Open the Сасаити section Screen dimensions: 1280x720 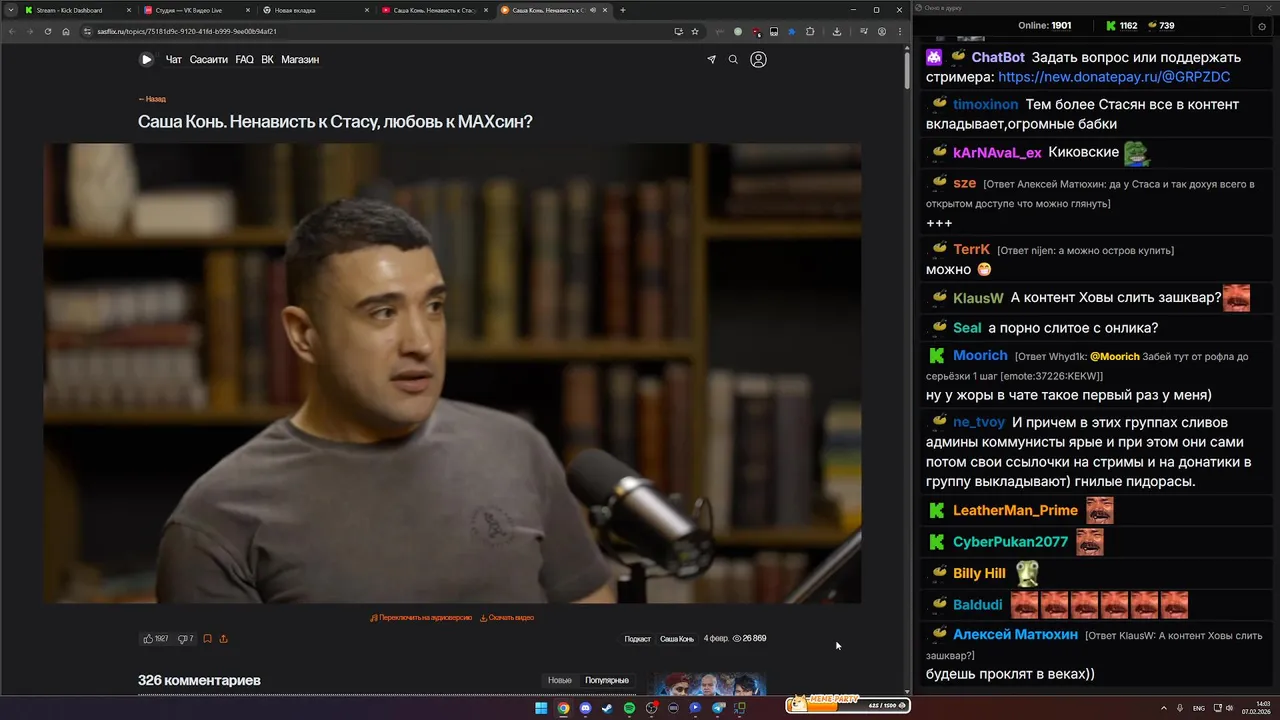click(208, 60)
